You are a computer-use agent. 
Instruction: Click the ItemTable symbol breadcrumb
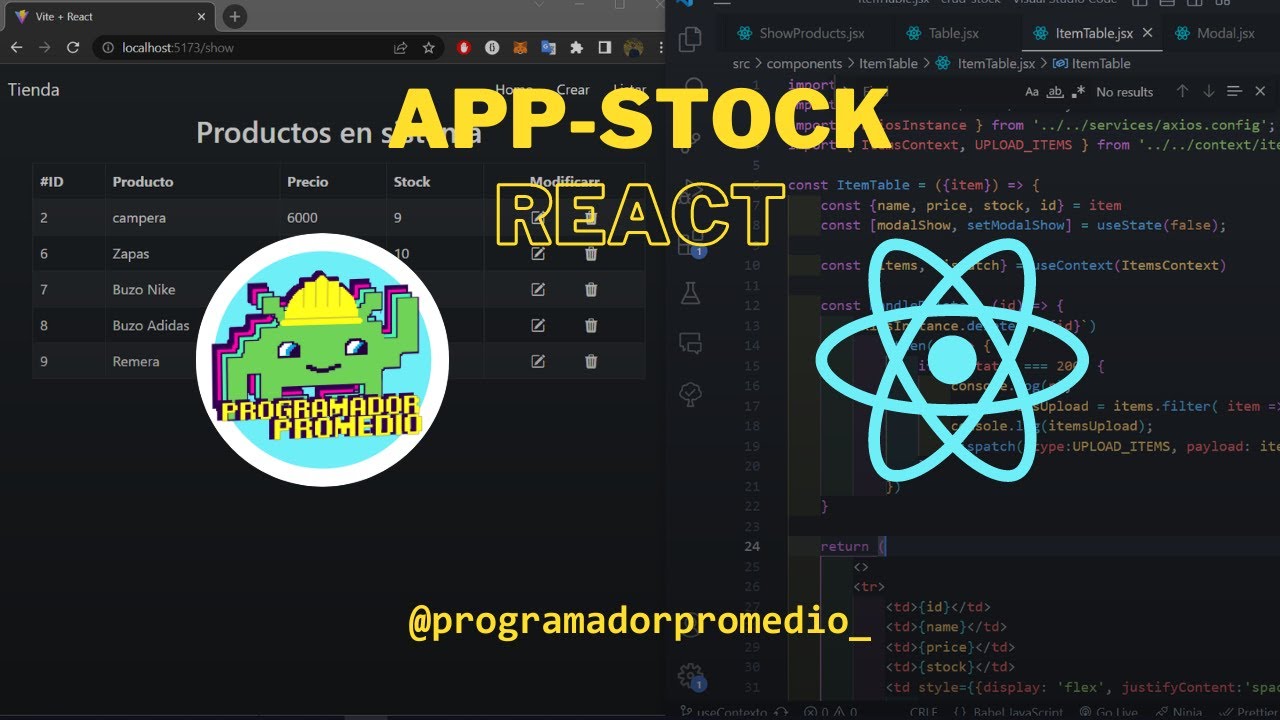click(1100, 63)
